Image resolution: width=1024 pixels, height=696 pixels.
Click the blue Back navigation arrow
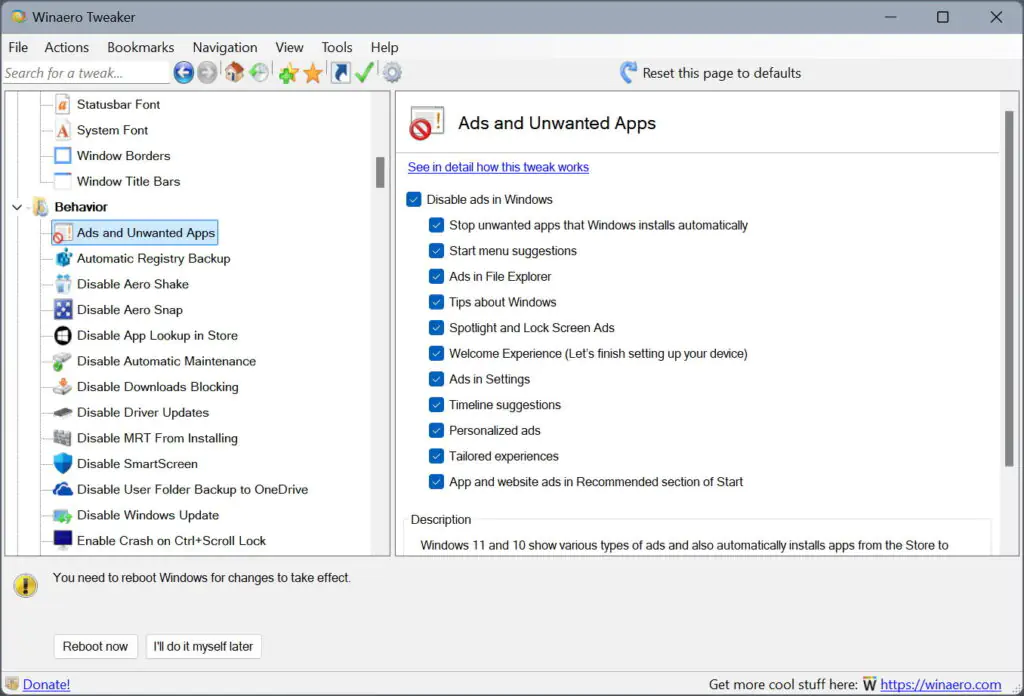183,72
